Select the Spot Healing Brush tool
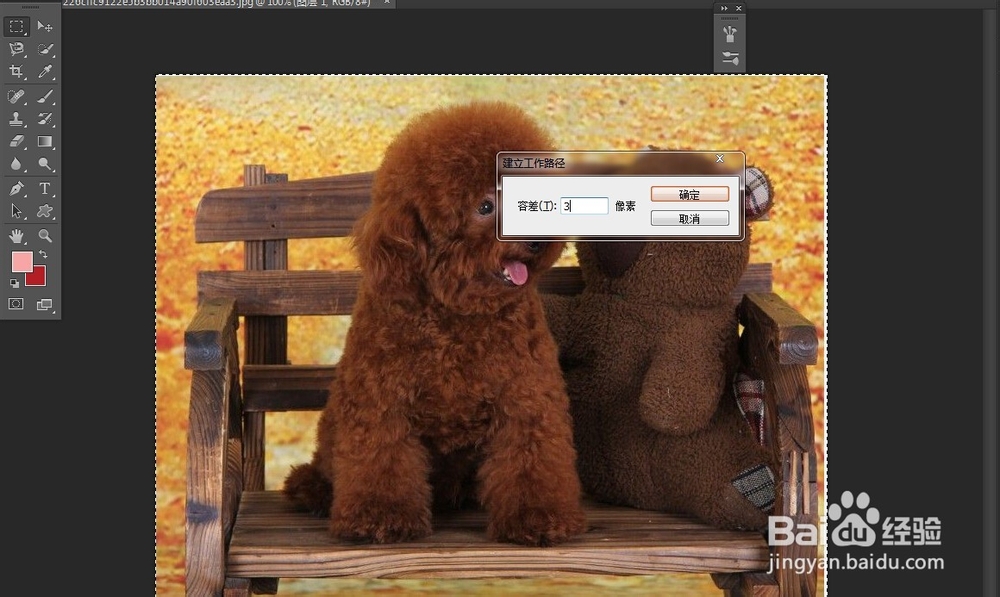Screen dimensions: 1000x597 pyautogui.click(x=17, y=96)
